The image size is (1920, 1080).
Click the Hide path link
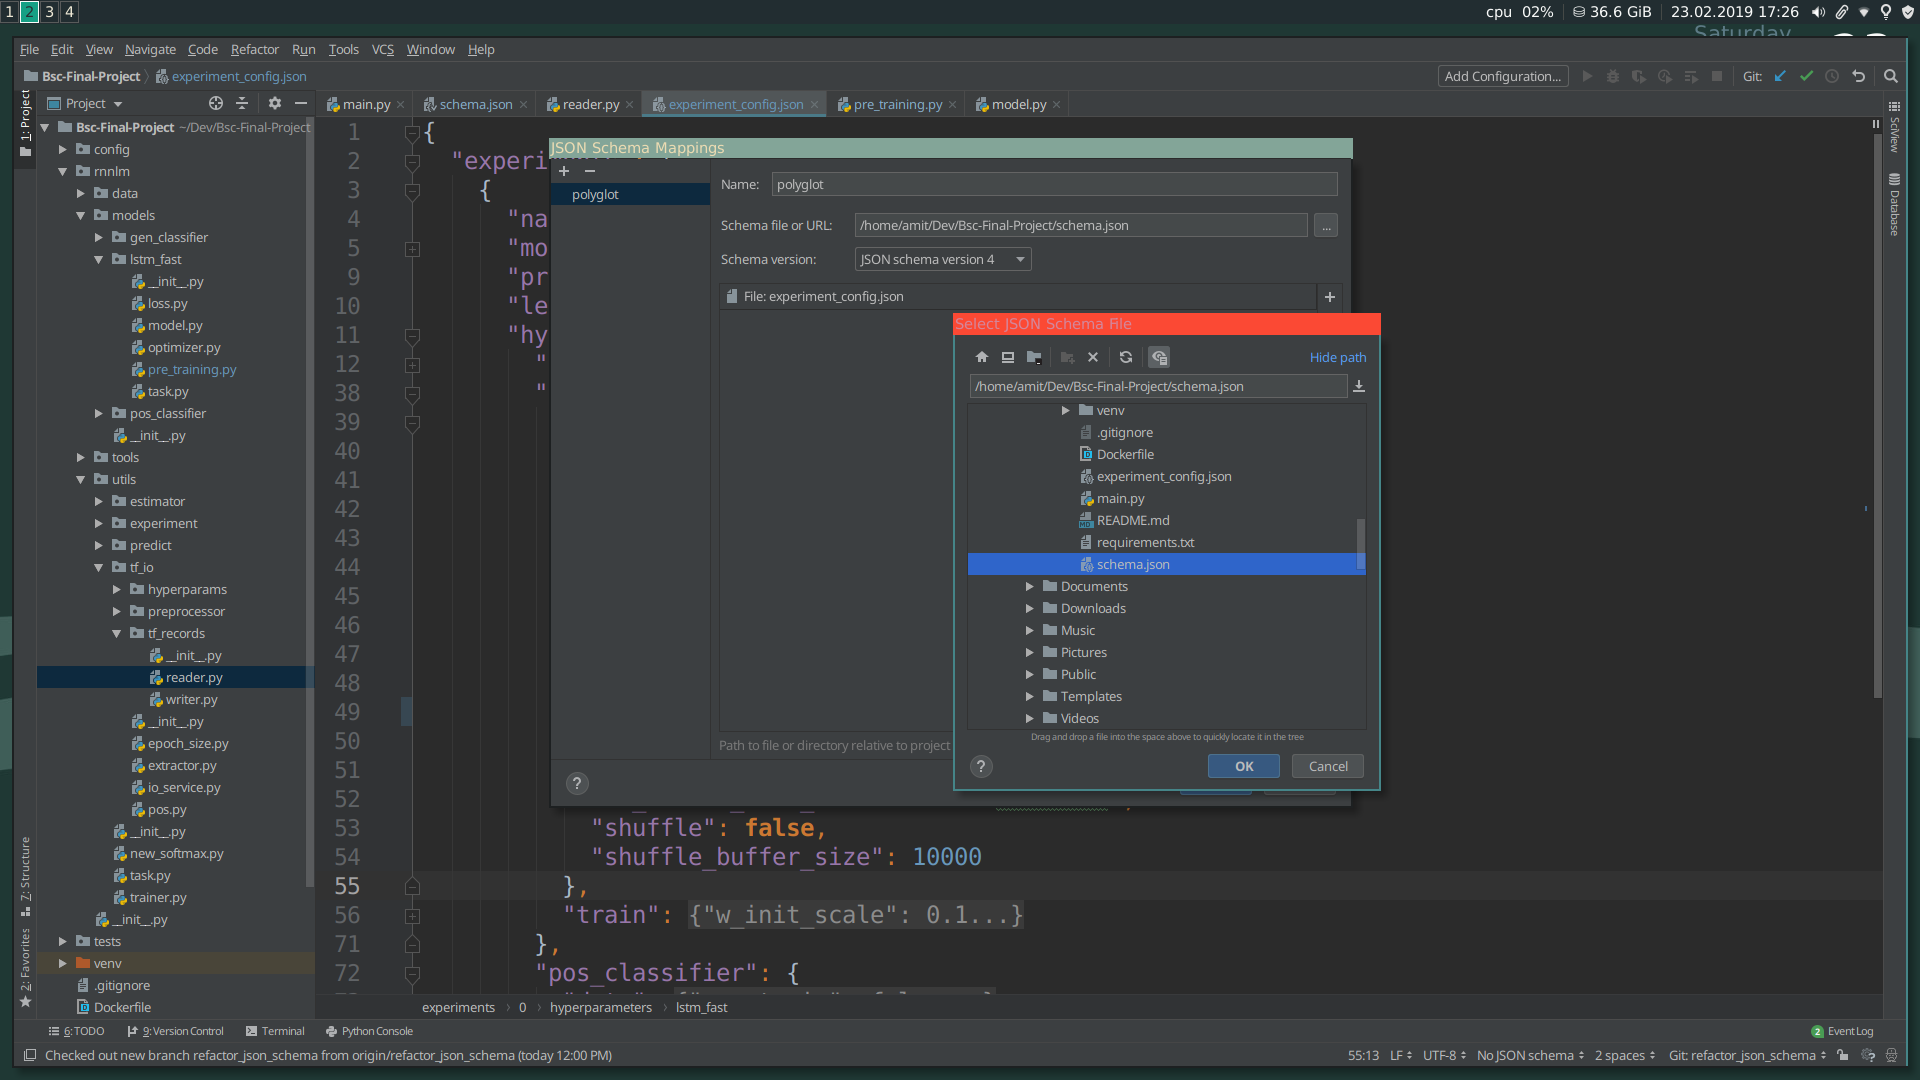1337,357
